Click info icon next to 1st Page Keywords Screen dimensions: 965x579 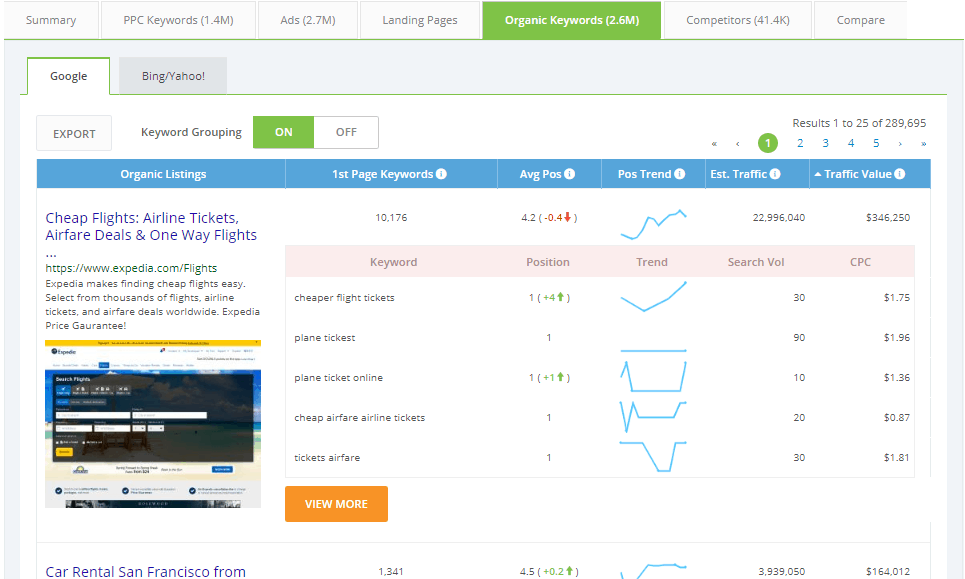point(442,174)
